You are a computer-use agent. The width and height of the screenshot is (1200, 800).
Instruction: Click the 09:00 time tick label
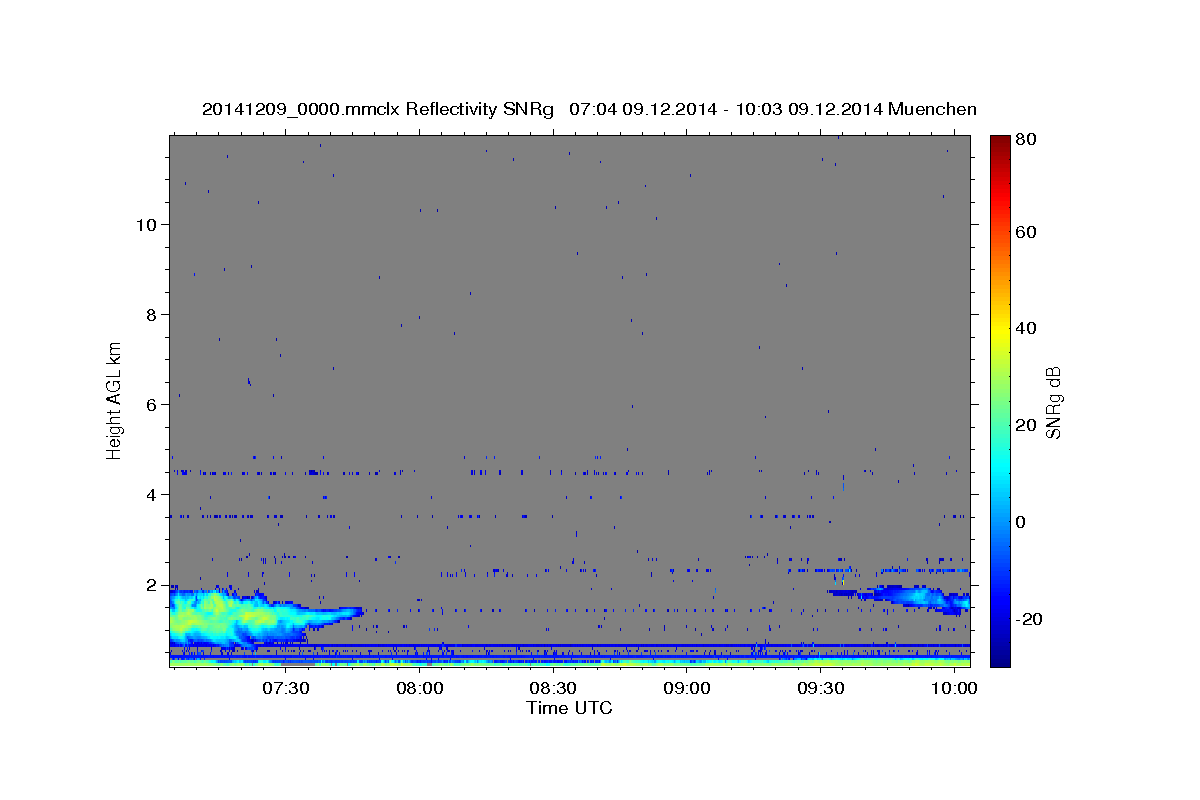[687, 689]
